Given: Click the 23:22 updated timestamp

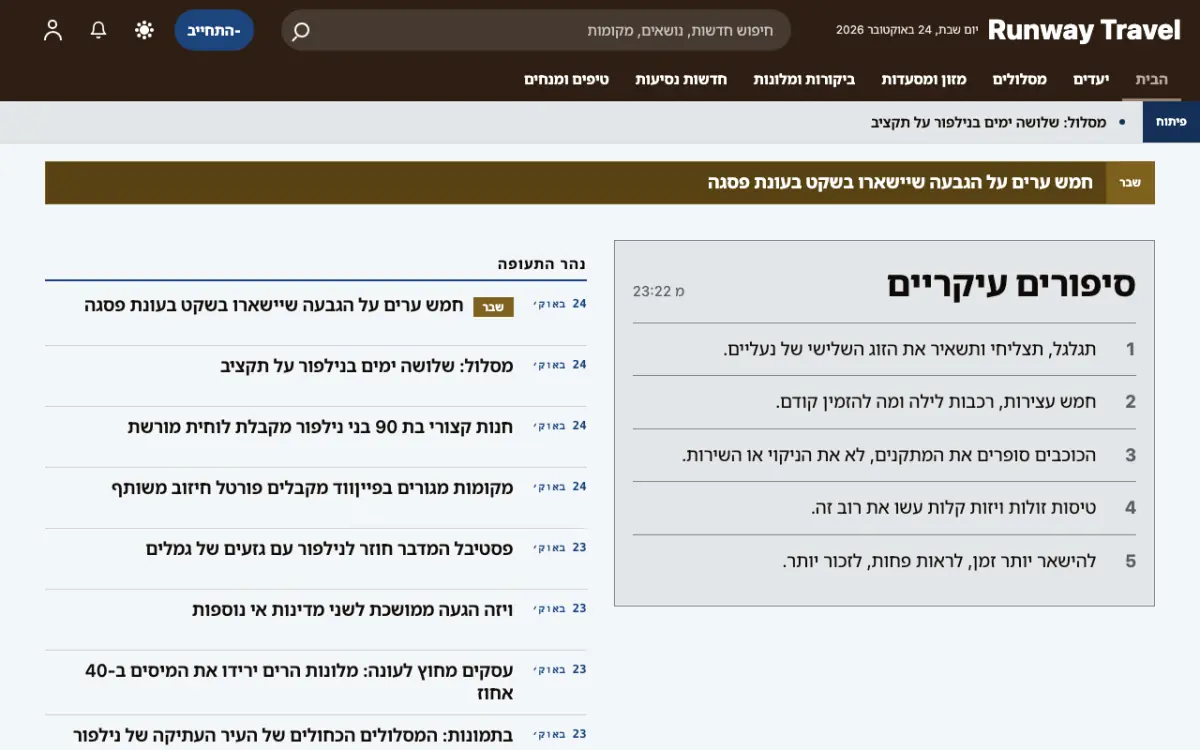Looking at the screenshot, I should (659, 291).
